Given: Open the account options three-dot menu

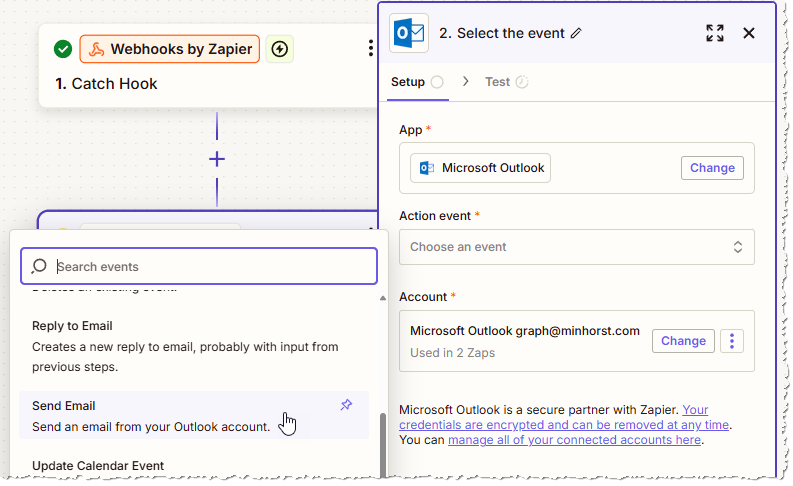Looking at the screenshot, I should pos(732,341).
